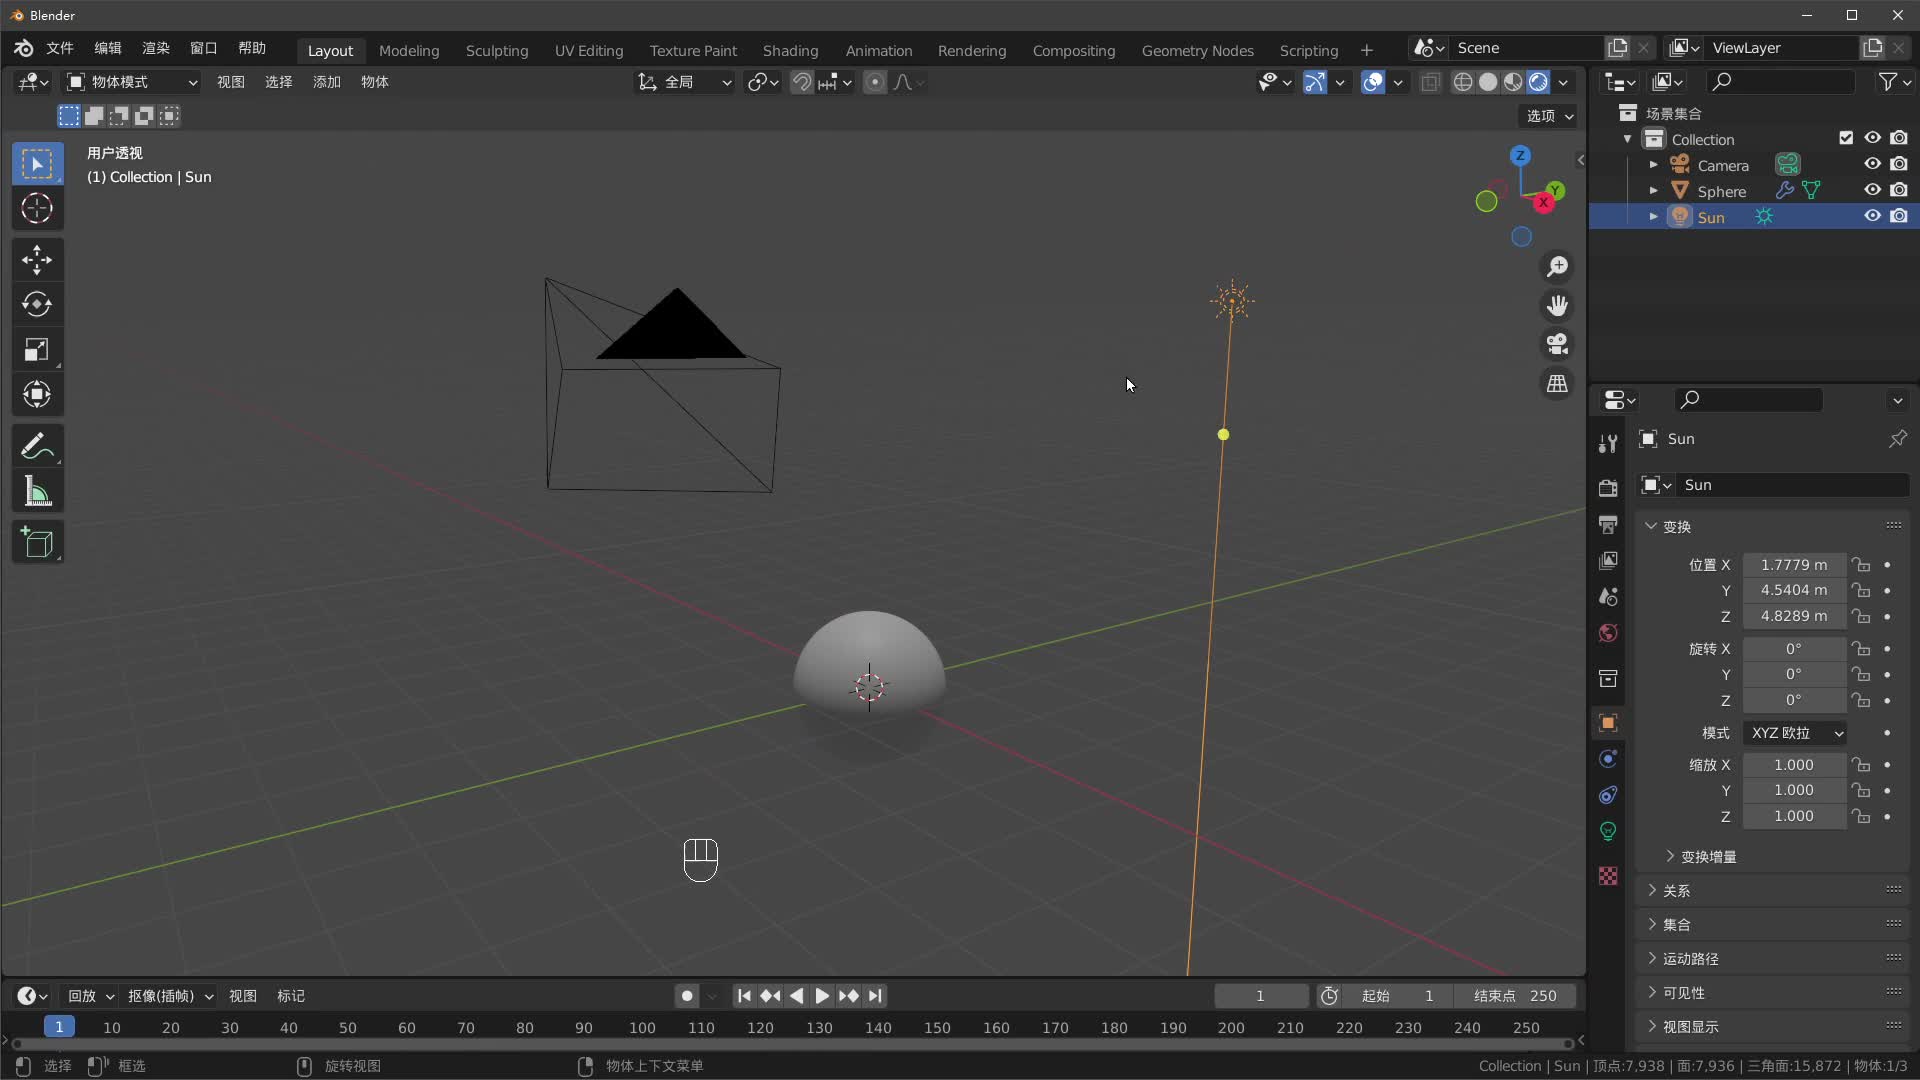Click the auto keying record button
Viewport: 1920px width, 1080px height.
(x=686, y=996)
